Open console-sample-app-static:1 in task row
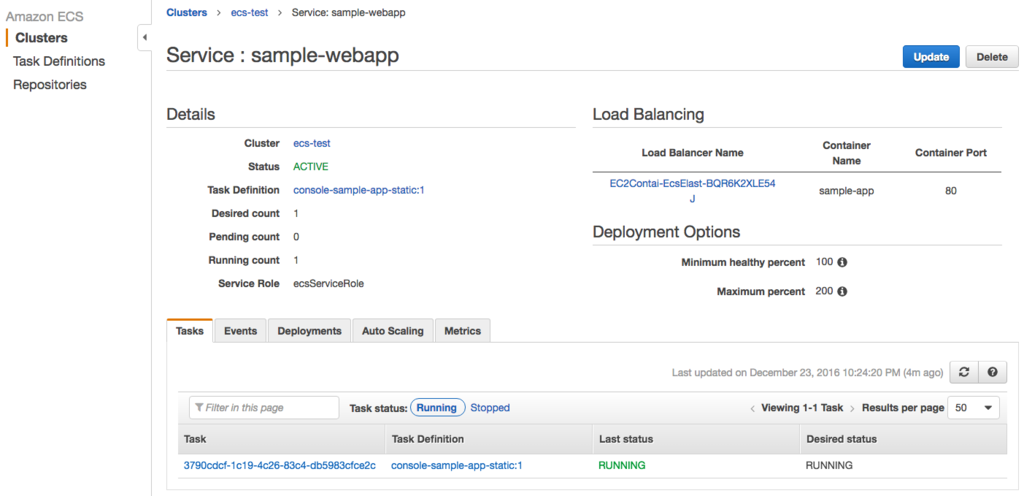This screenshot has width=1024, height=496. pyautogui.click(x=456, y=466)
